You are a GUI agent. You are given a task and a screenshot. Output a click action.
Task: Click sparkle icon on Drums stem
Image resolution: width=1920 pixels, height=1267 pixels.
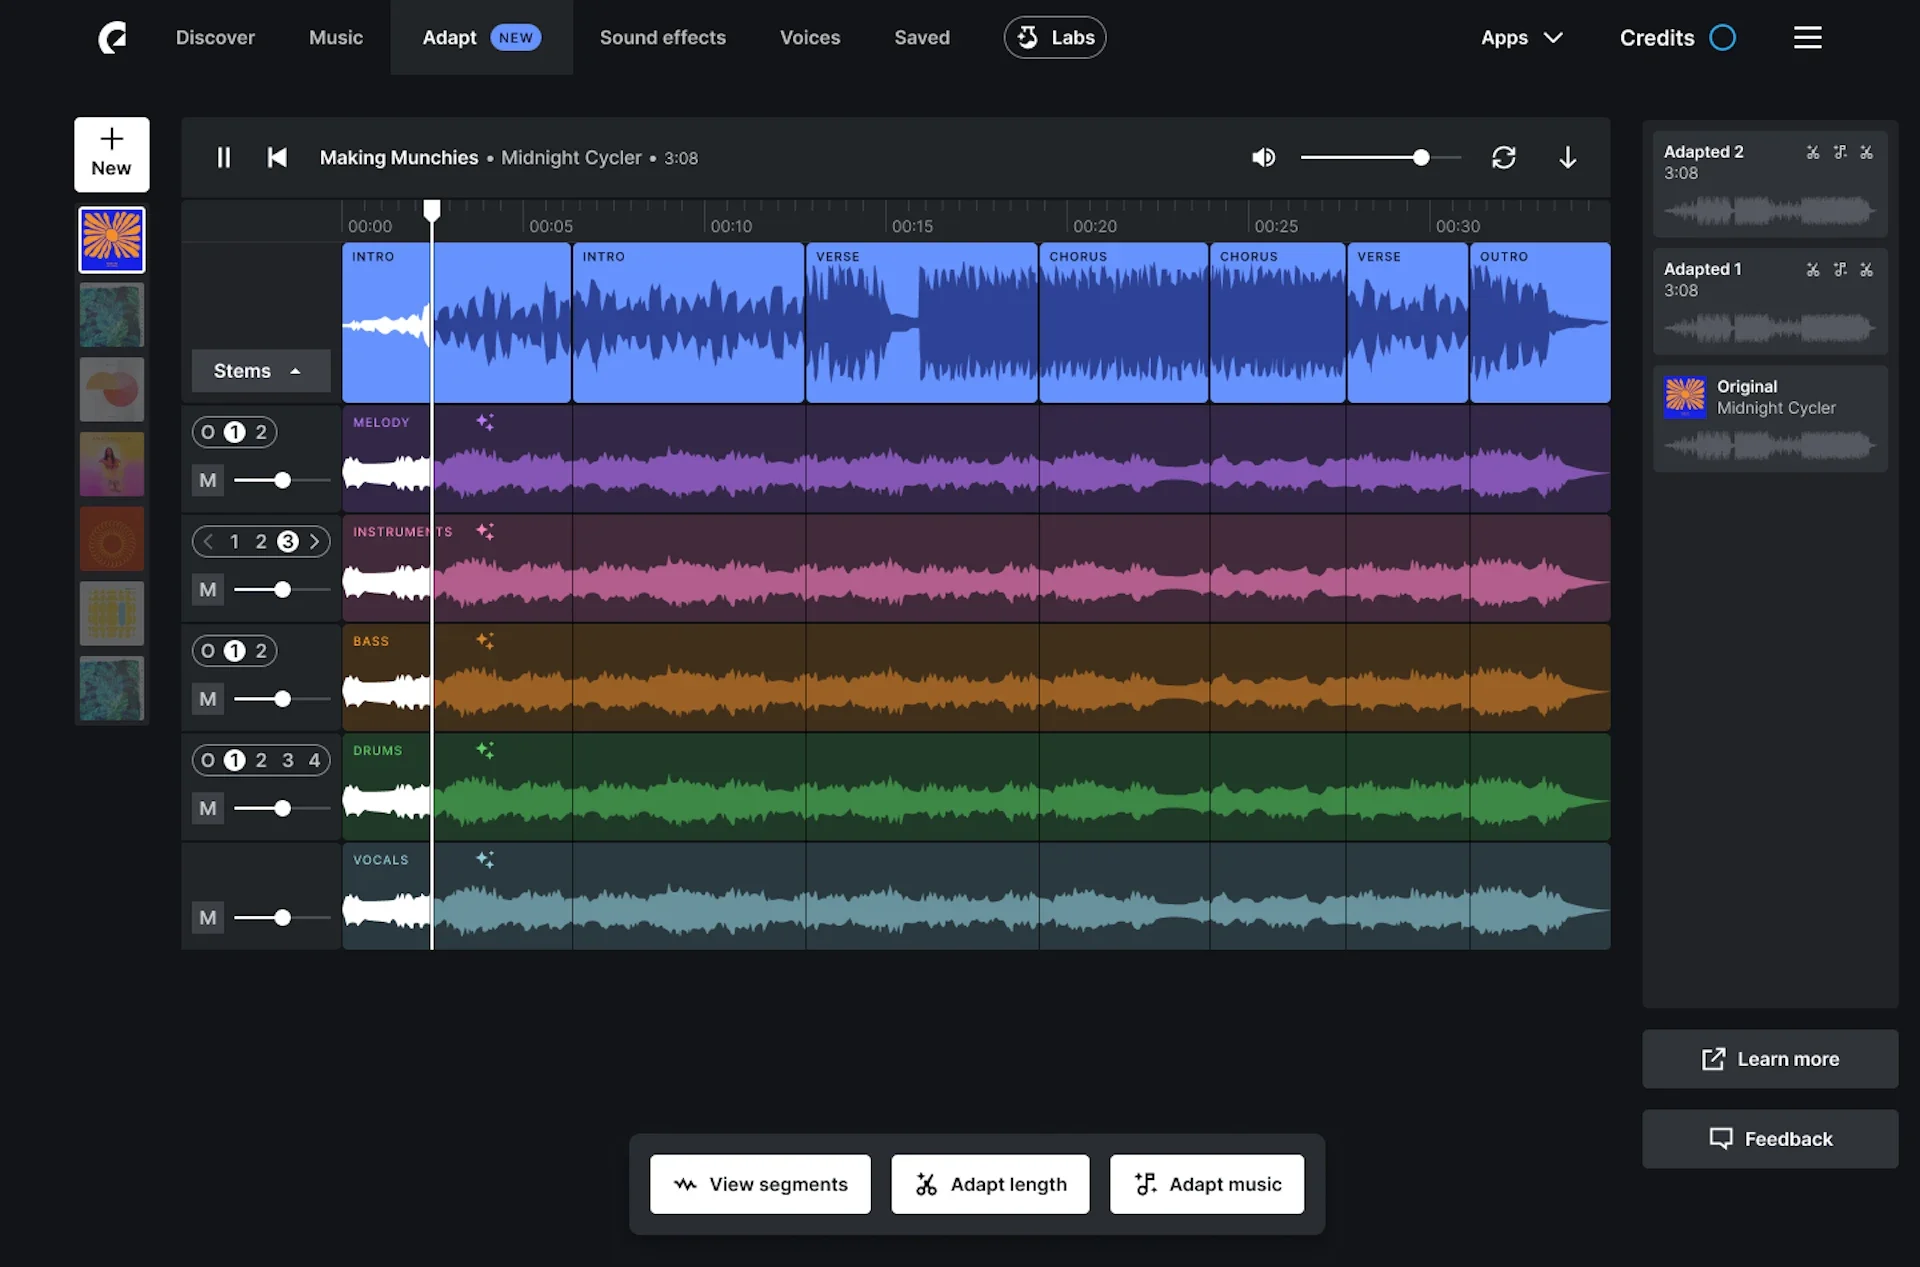click(x=485, y=750)
